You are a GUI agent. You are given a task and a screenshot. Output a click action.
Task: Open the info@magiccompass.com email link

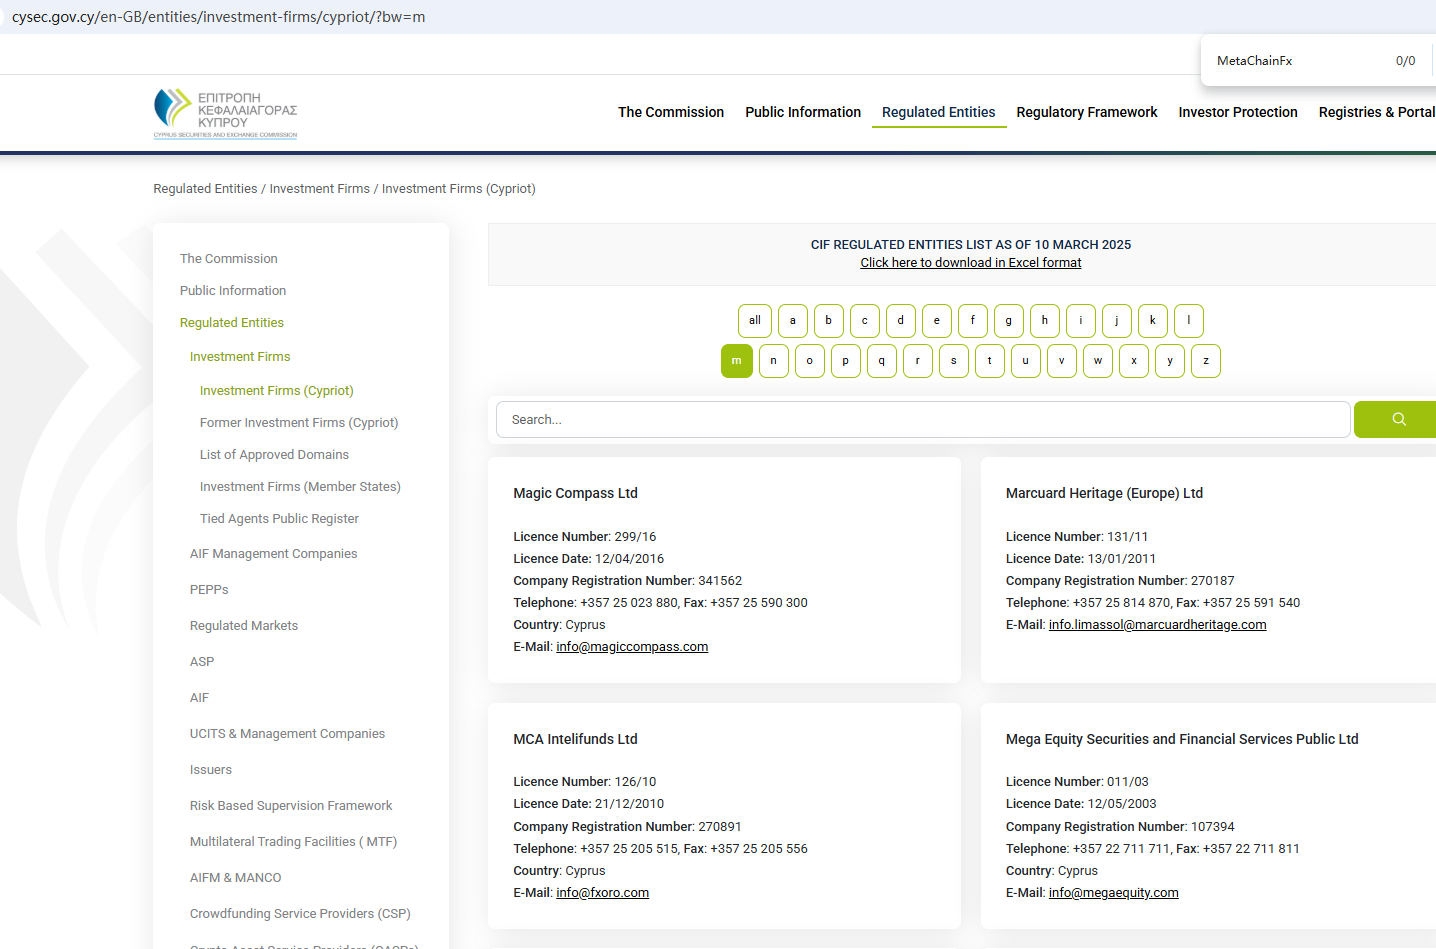[x=632, y=647]
